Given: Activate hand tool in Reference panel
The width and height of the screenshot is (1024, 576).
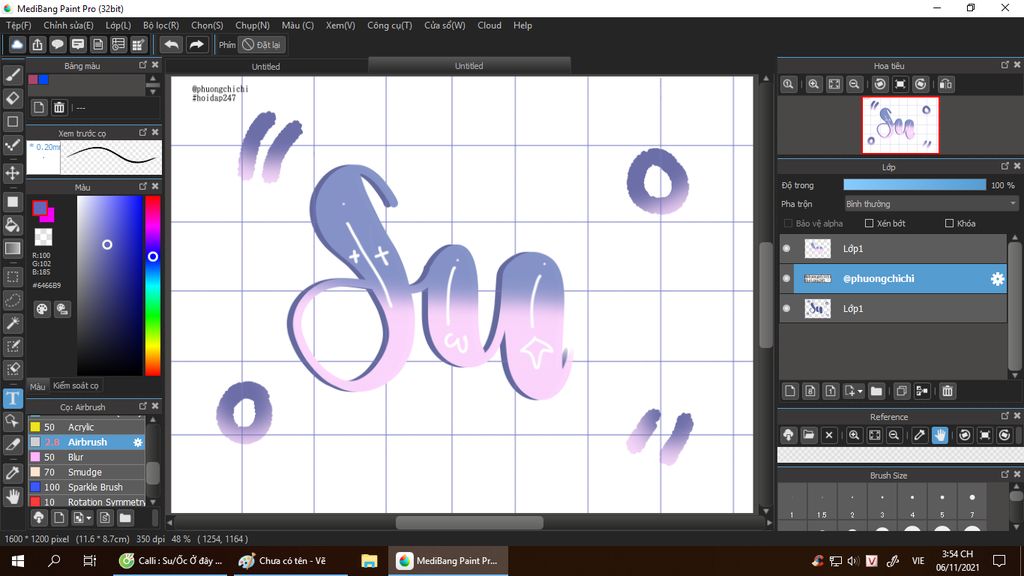Looking at the screenshot, I should [940, 435].
